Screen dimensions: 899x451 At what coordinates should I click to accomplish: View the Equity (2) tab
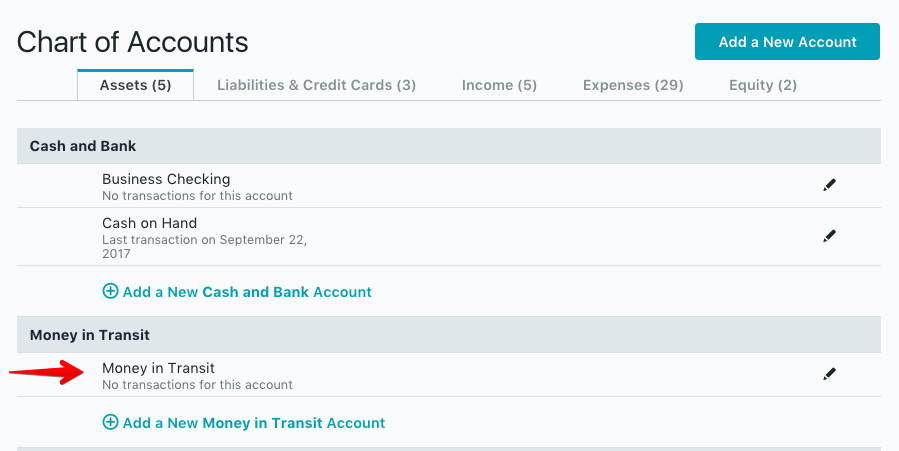point(763,85)
